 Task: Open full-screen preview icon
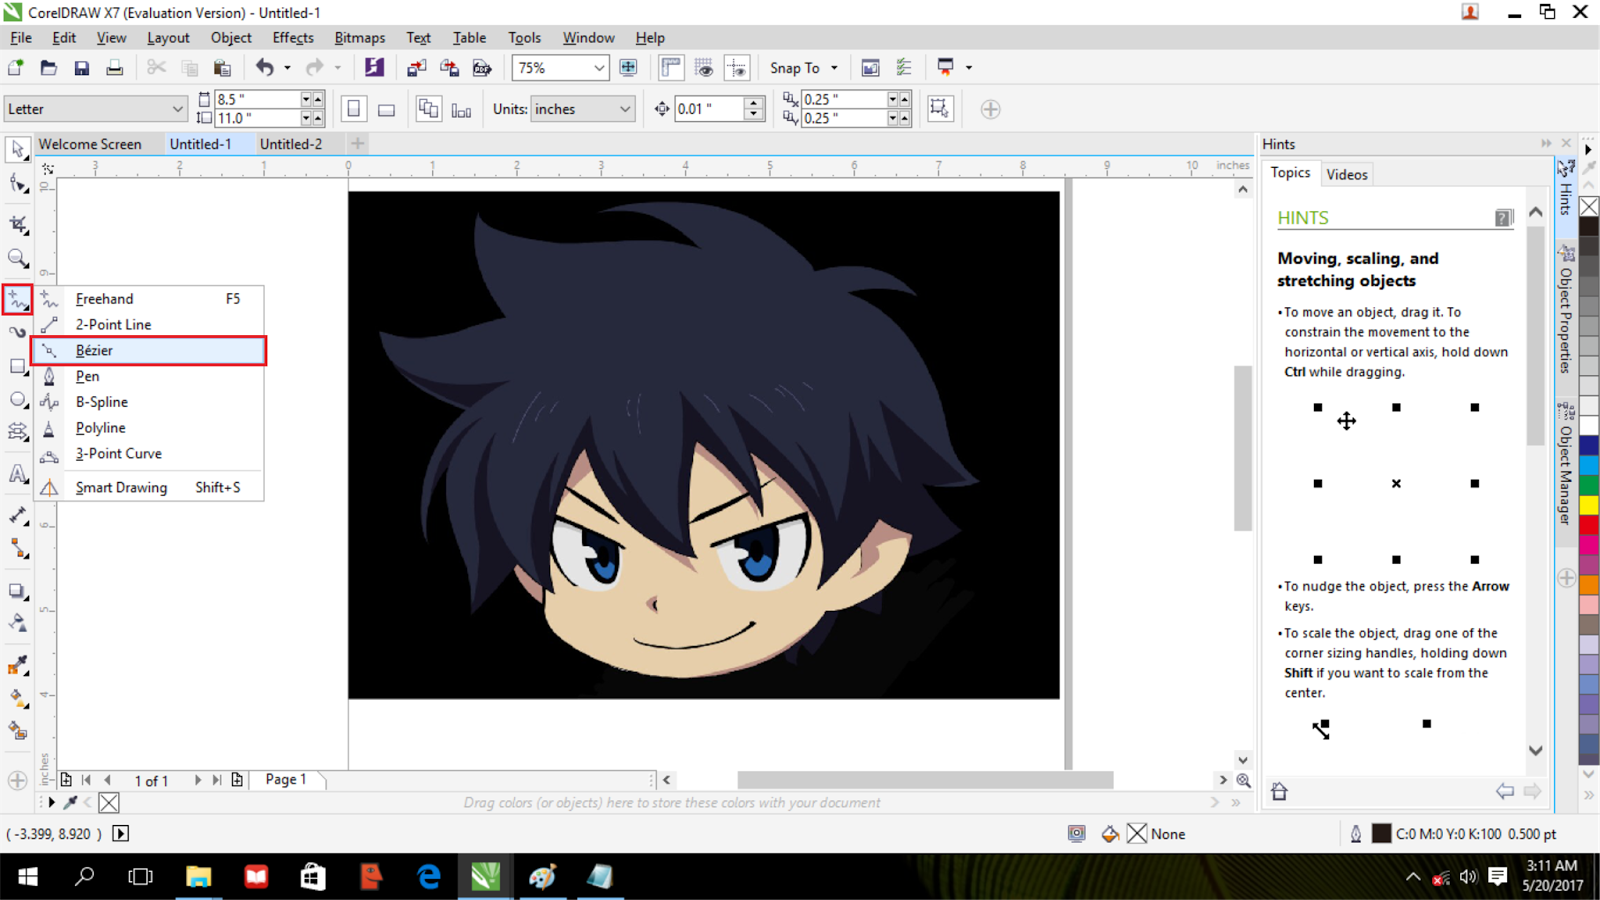tap(628, 68)
